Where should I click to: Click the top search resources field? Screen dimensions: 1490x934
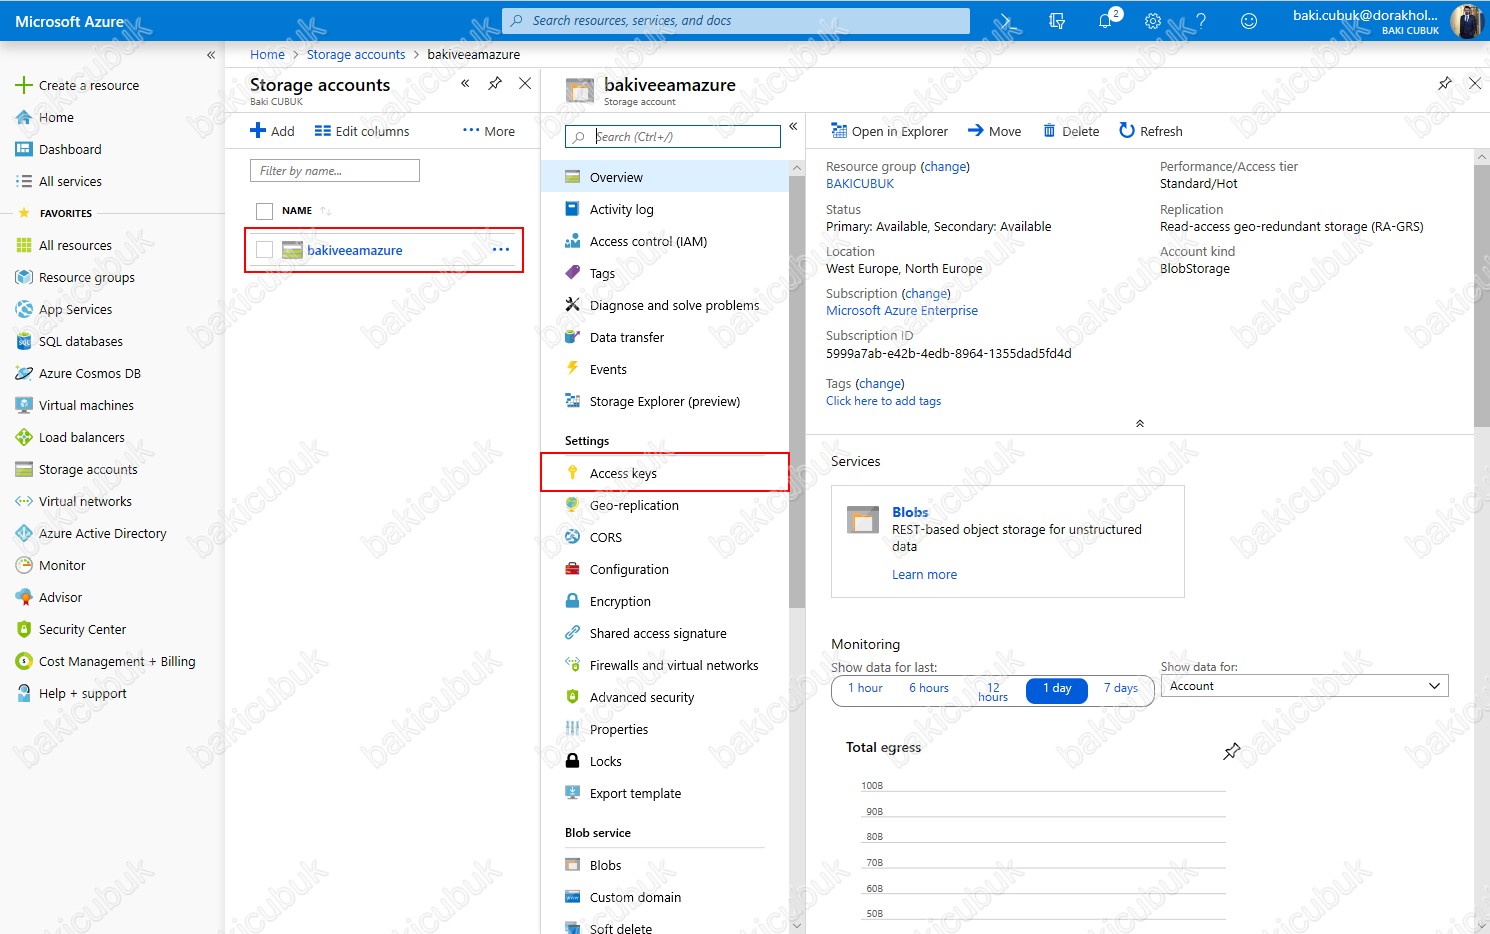pyautogui.click(x=736, y=21)
